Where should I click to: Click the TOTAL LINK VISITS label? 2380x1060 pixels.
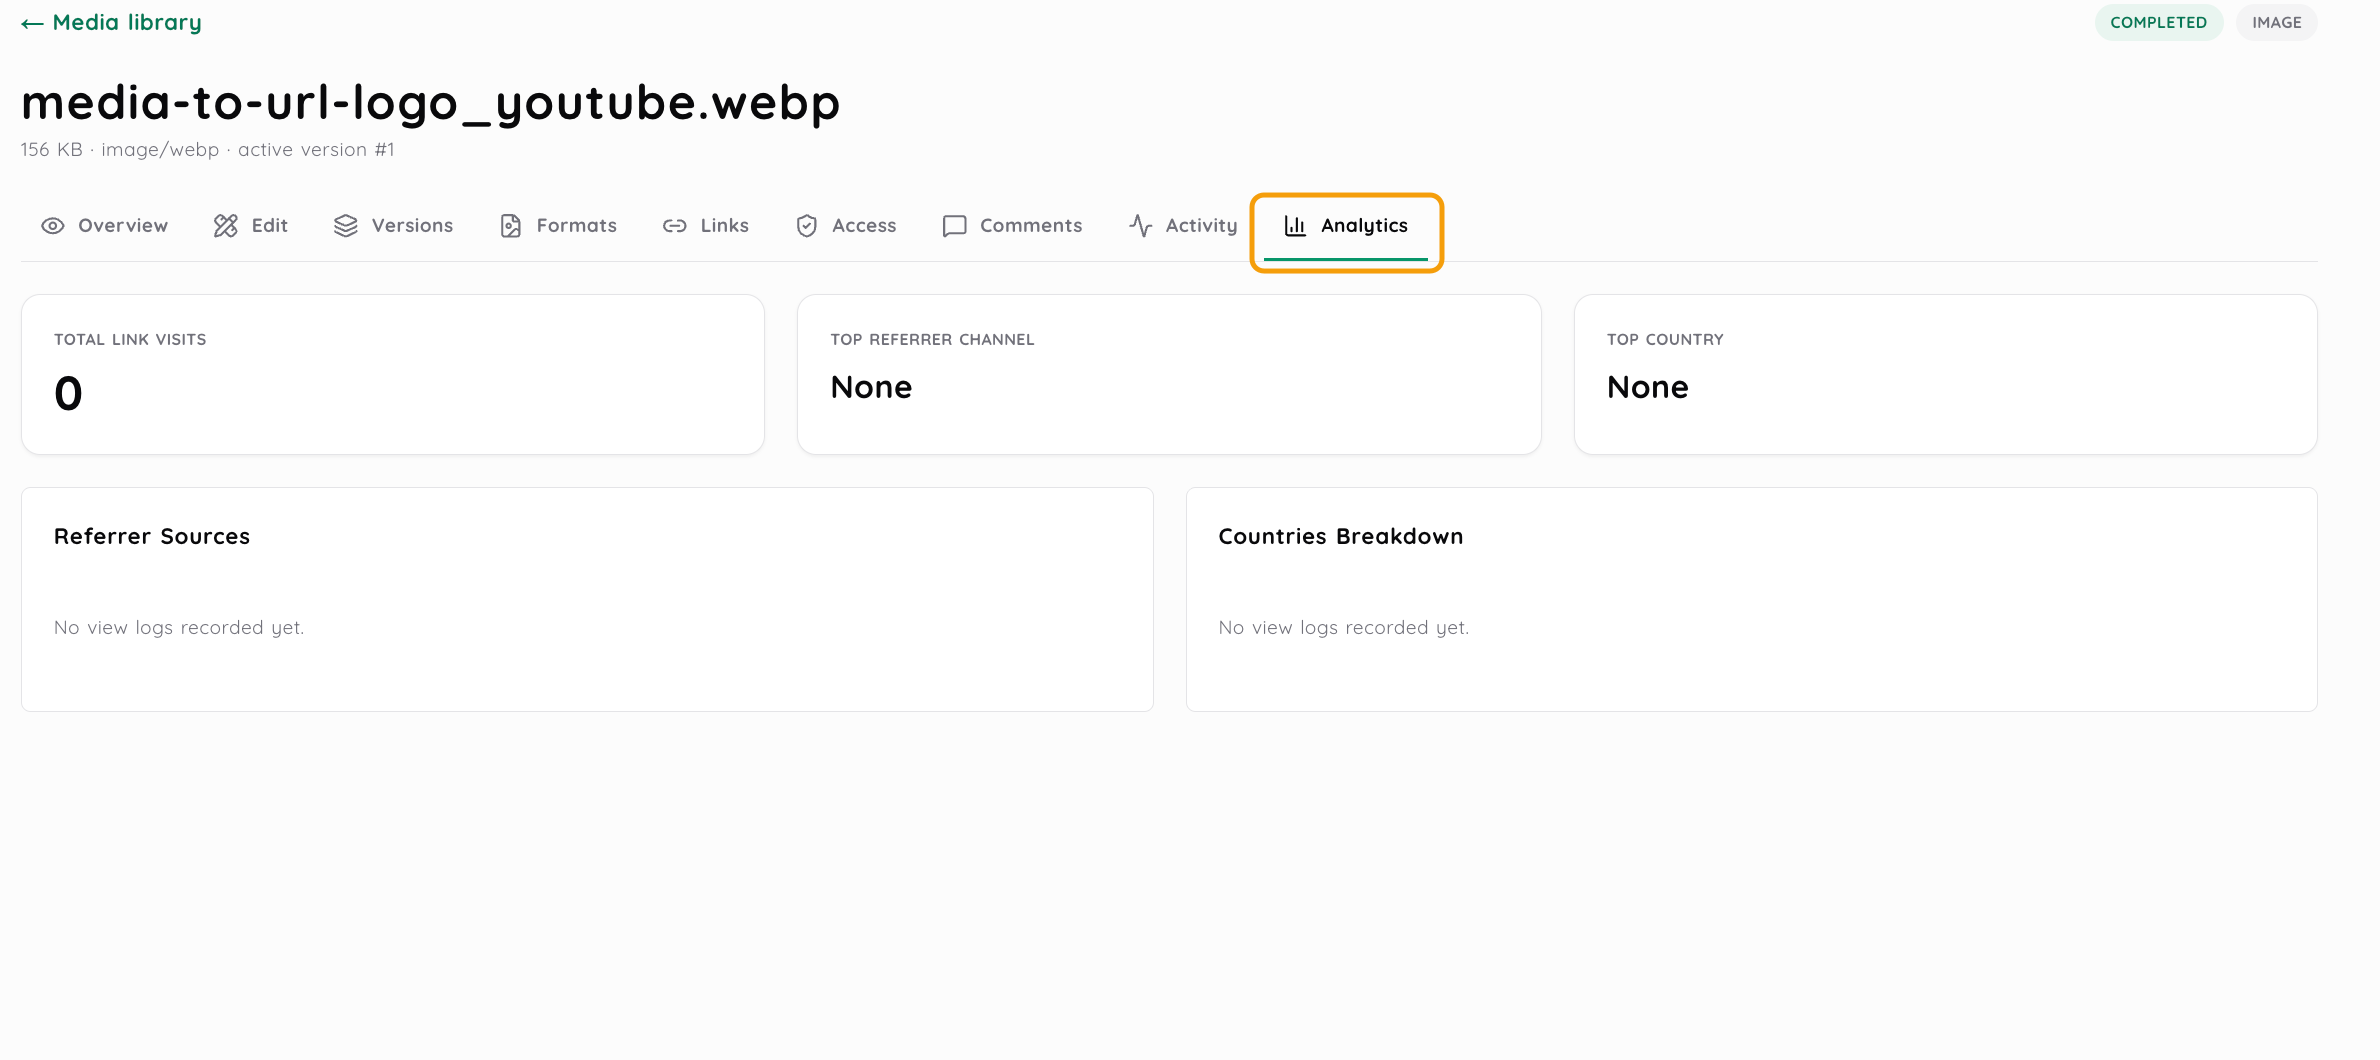130,340
